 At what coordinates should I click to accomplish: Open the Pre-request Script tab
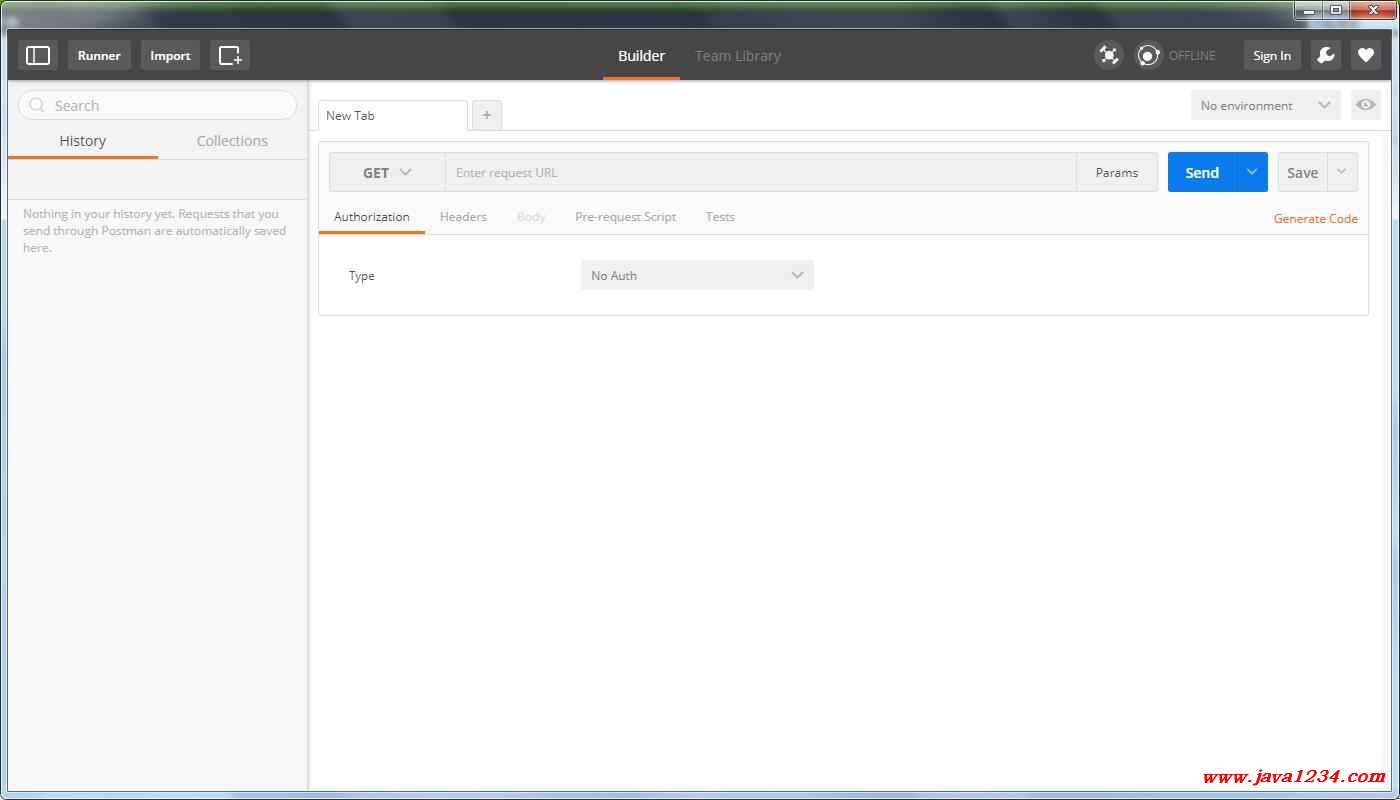point(625,217)
